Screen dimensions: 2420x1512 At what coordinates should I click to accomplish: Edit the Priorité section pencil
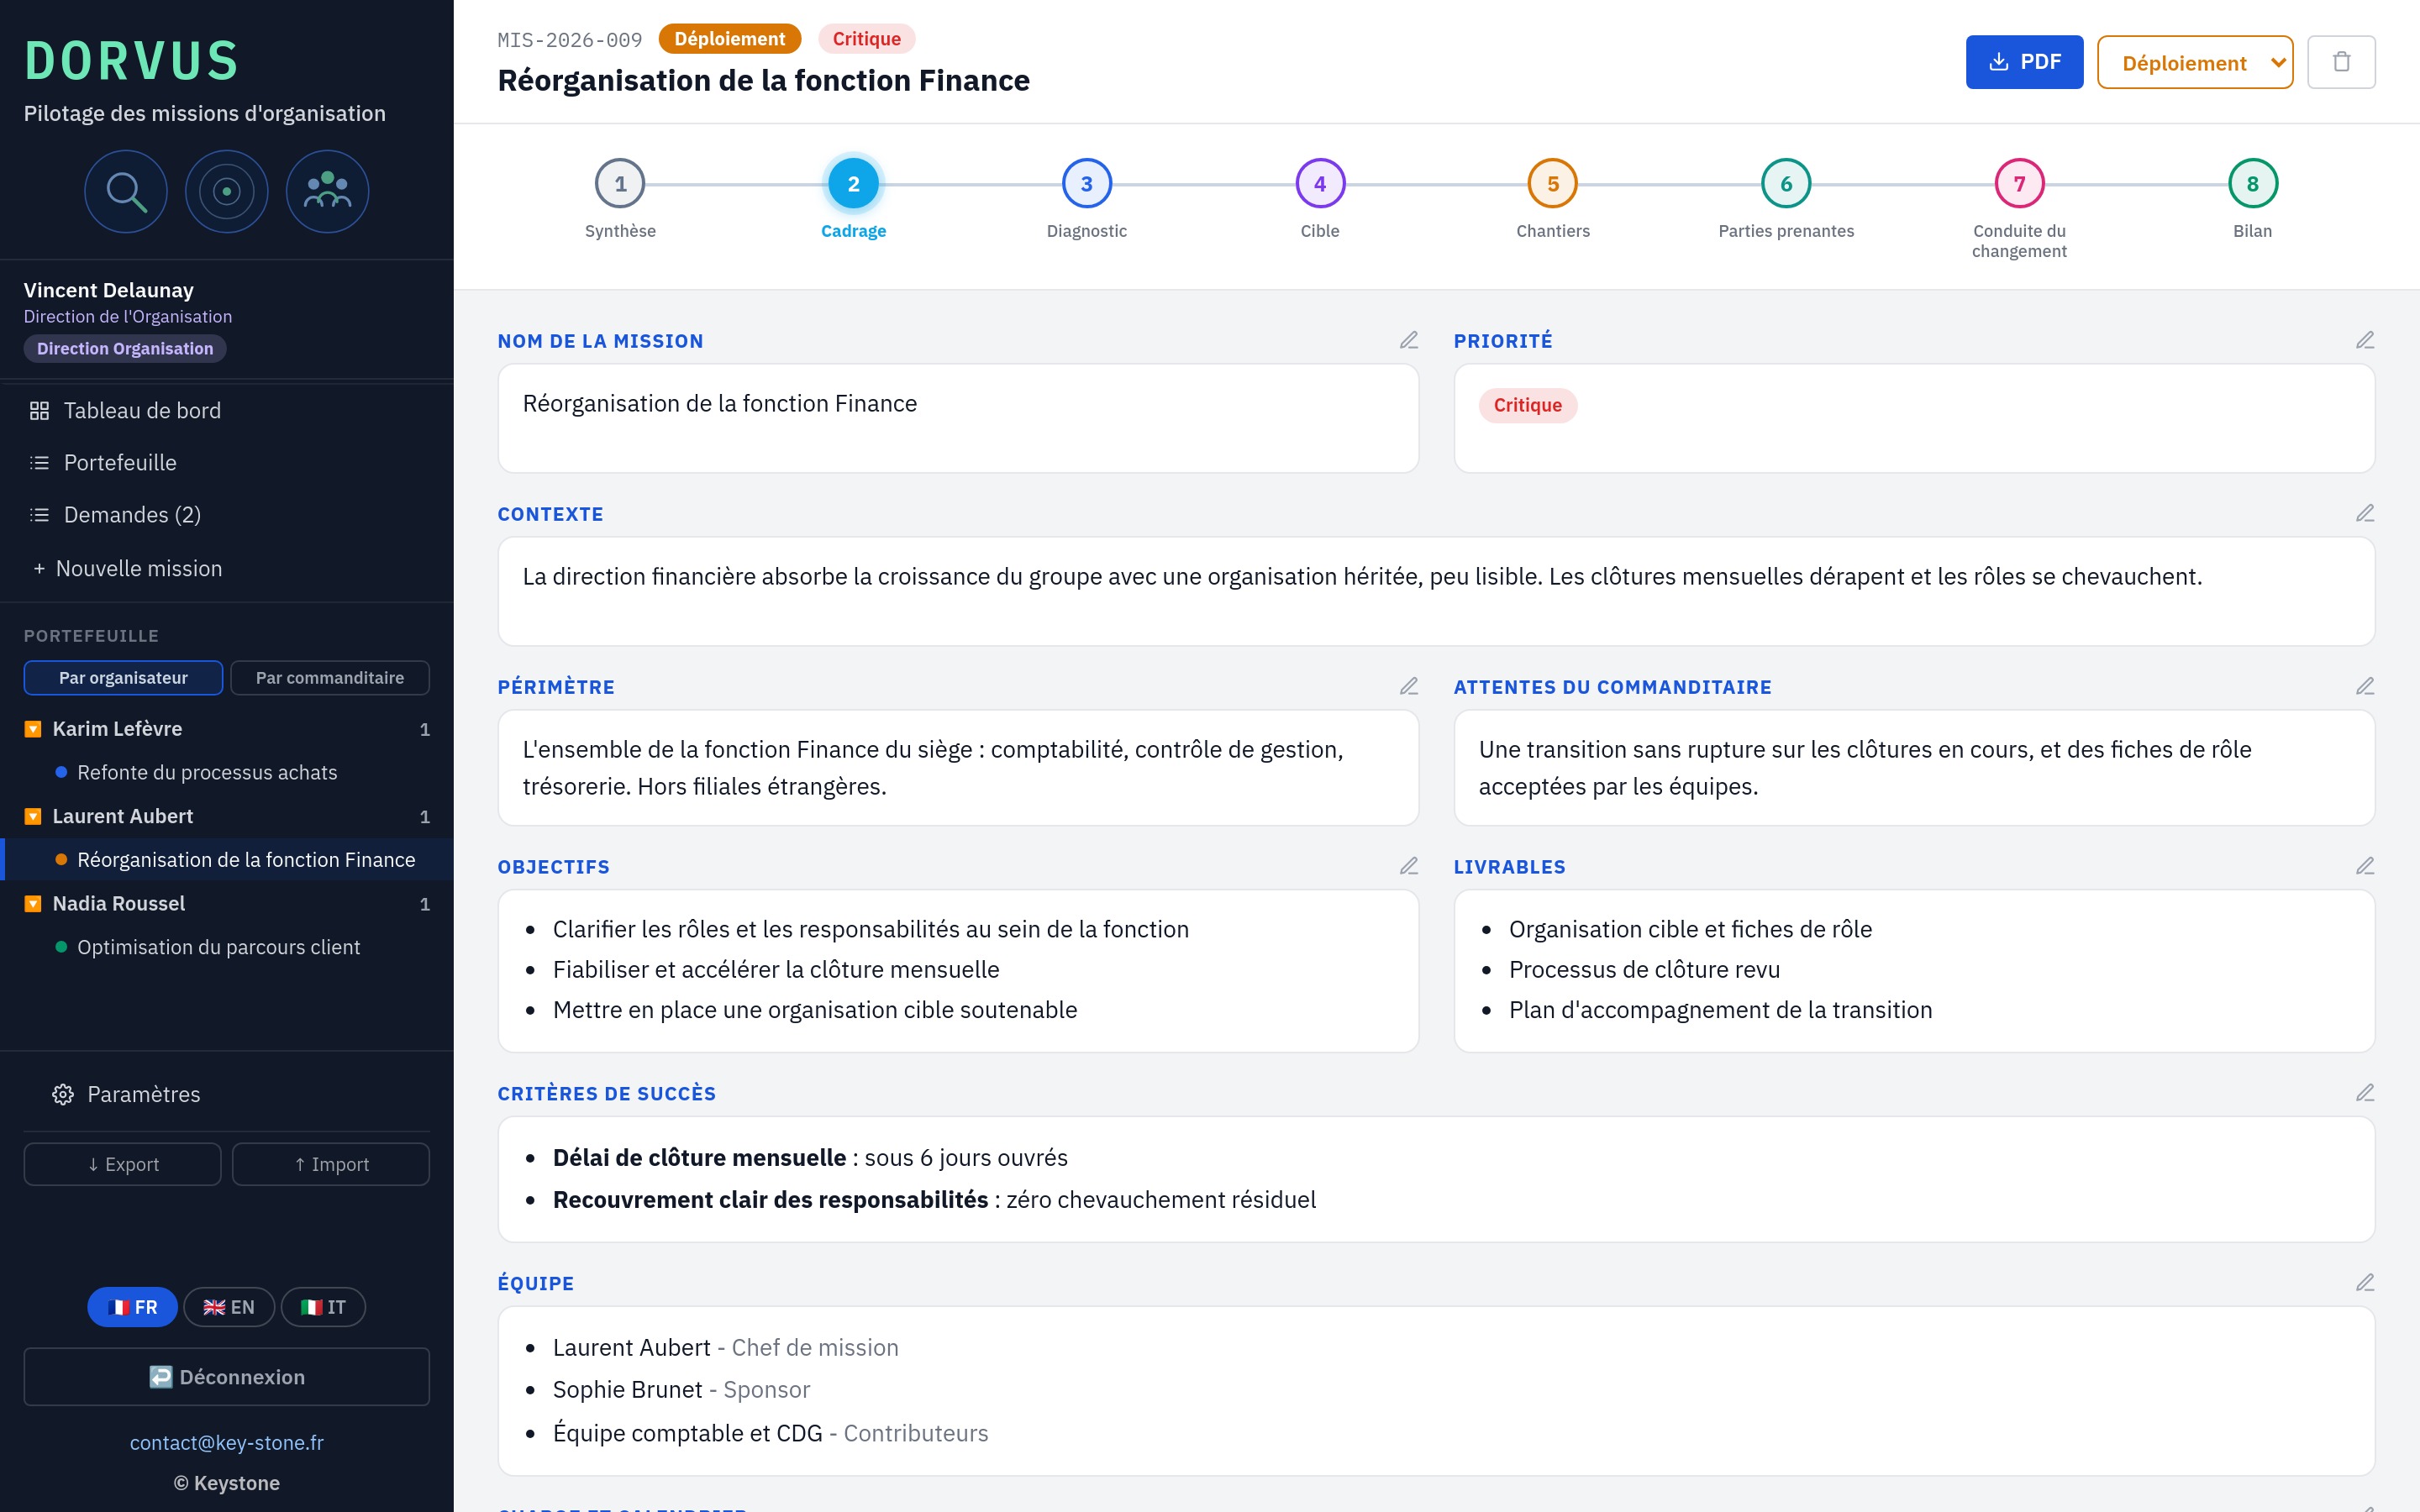(2365, 340)
